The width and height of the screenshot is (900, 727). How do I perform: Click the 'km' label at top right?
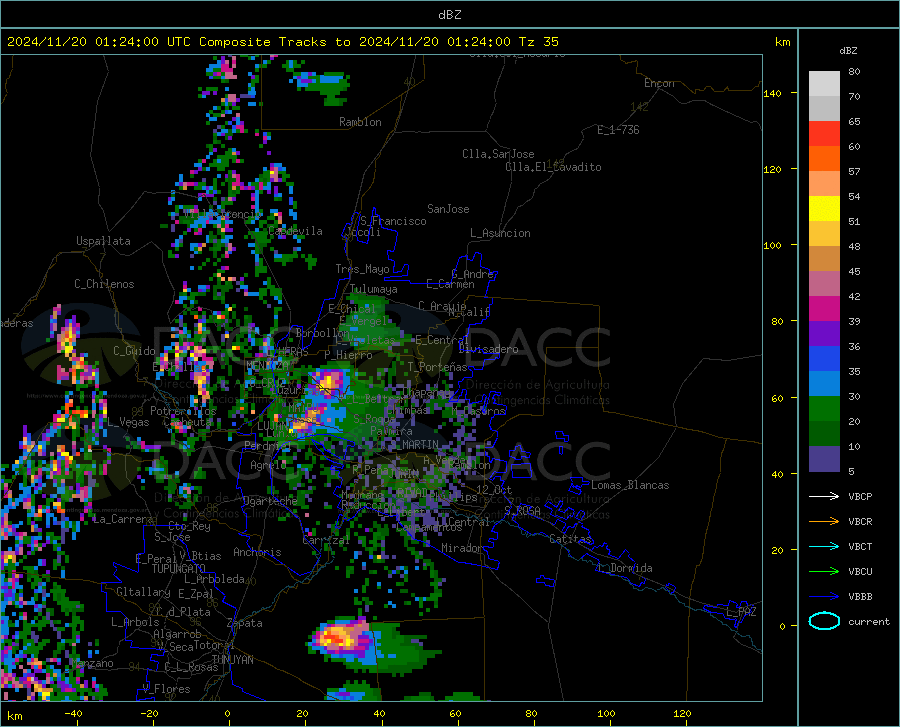(782, 42)
